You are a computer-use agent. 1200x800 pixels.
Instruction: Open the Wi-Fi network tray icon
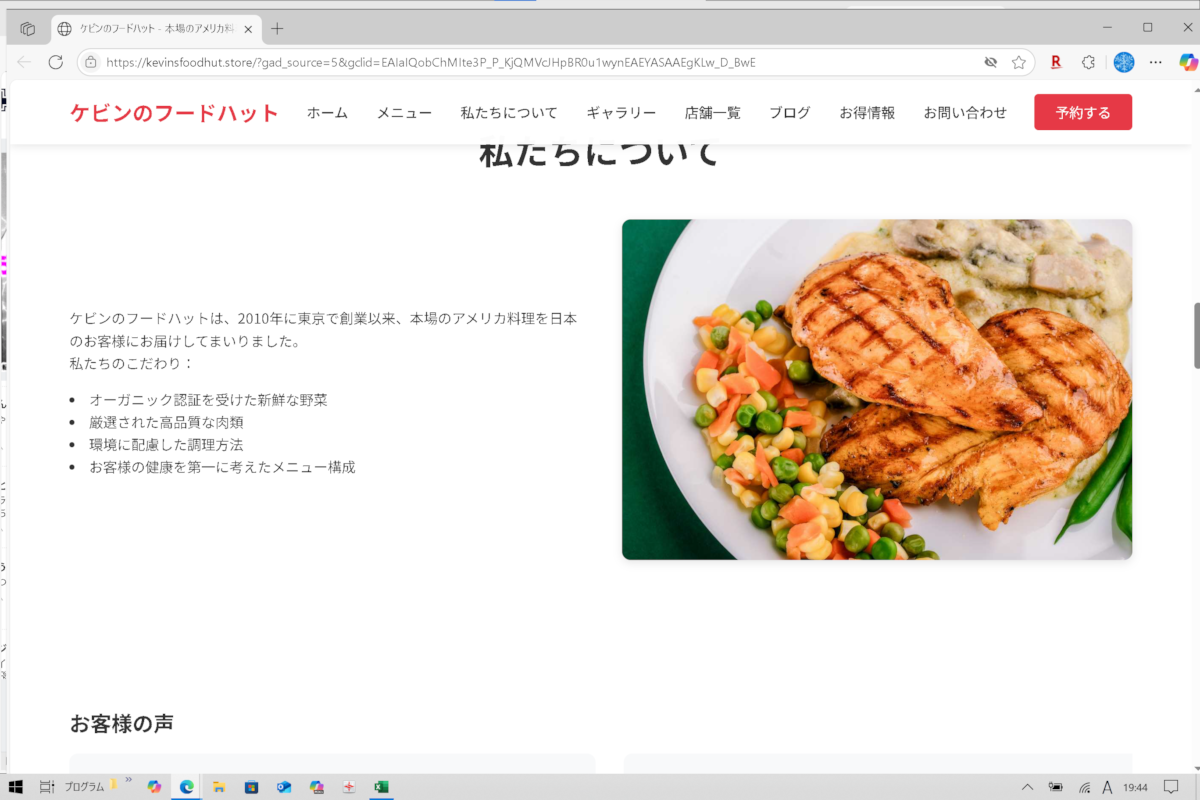[x=1084, y=787]
